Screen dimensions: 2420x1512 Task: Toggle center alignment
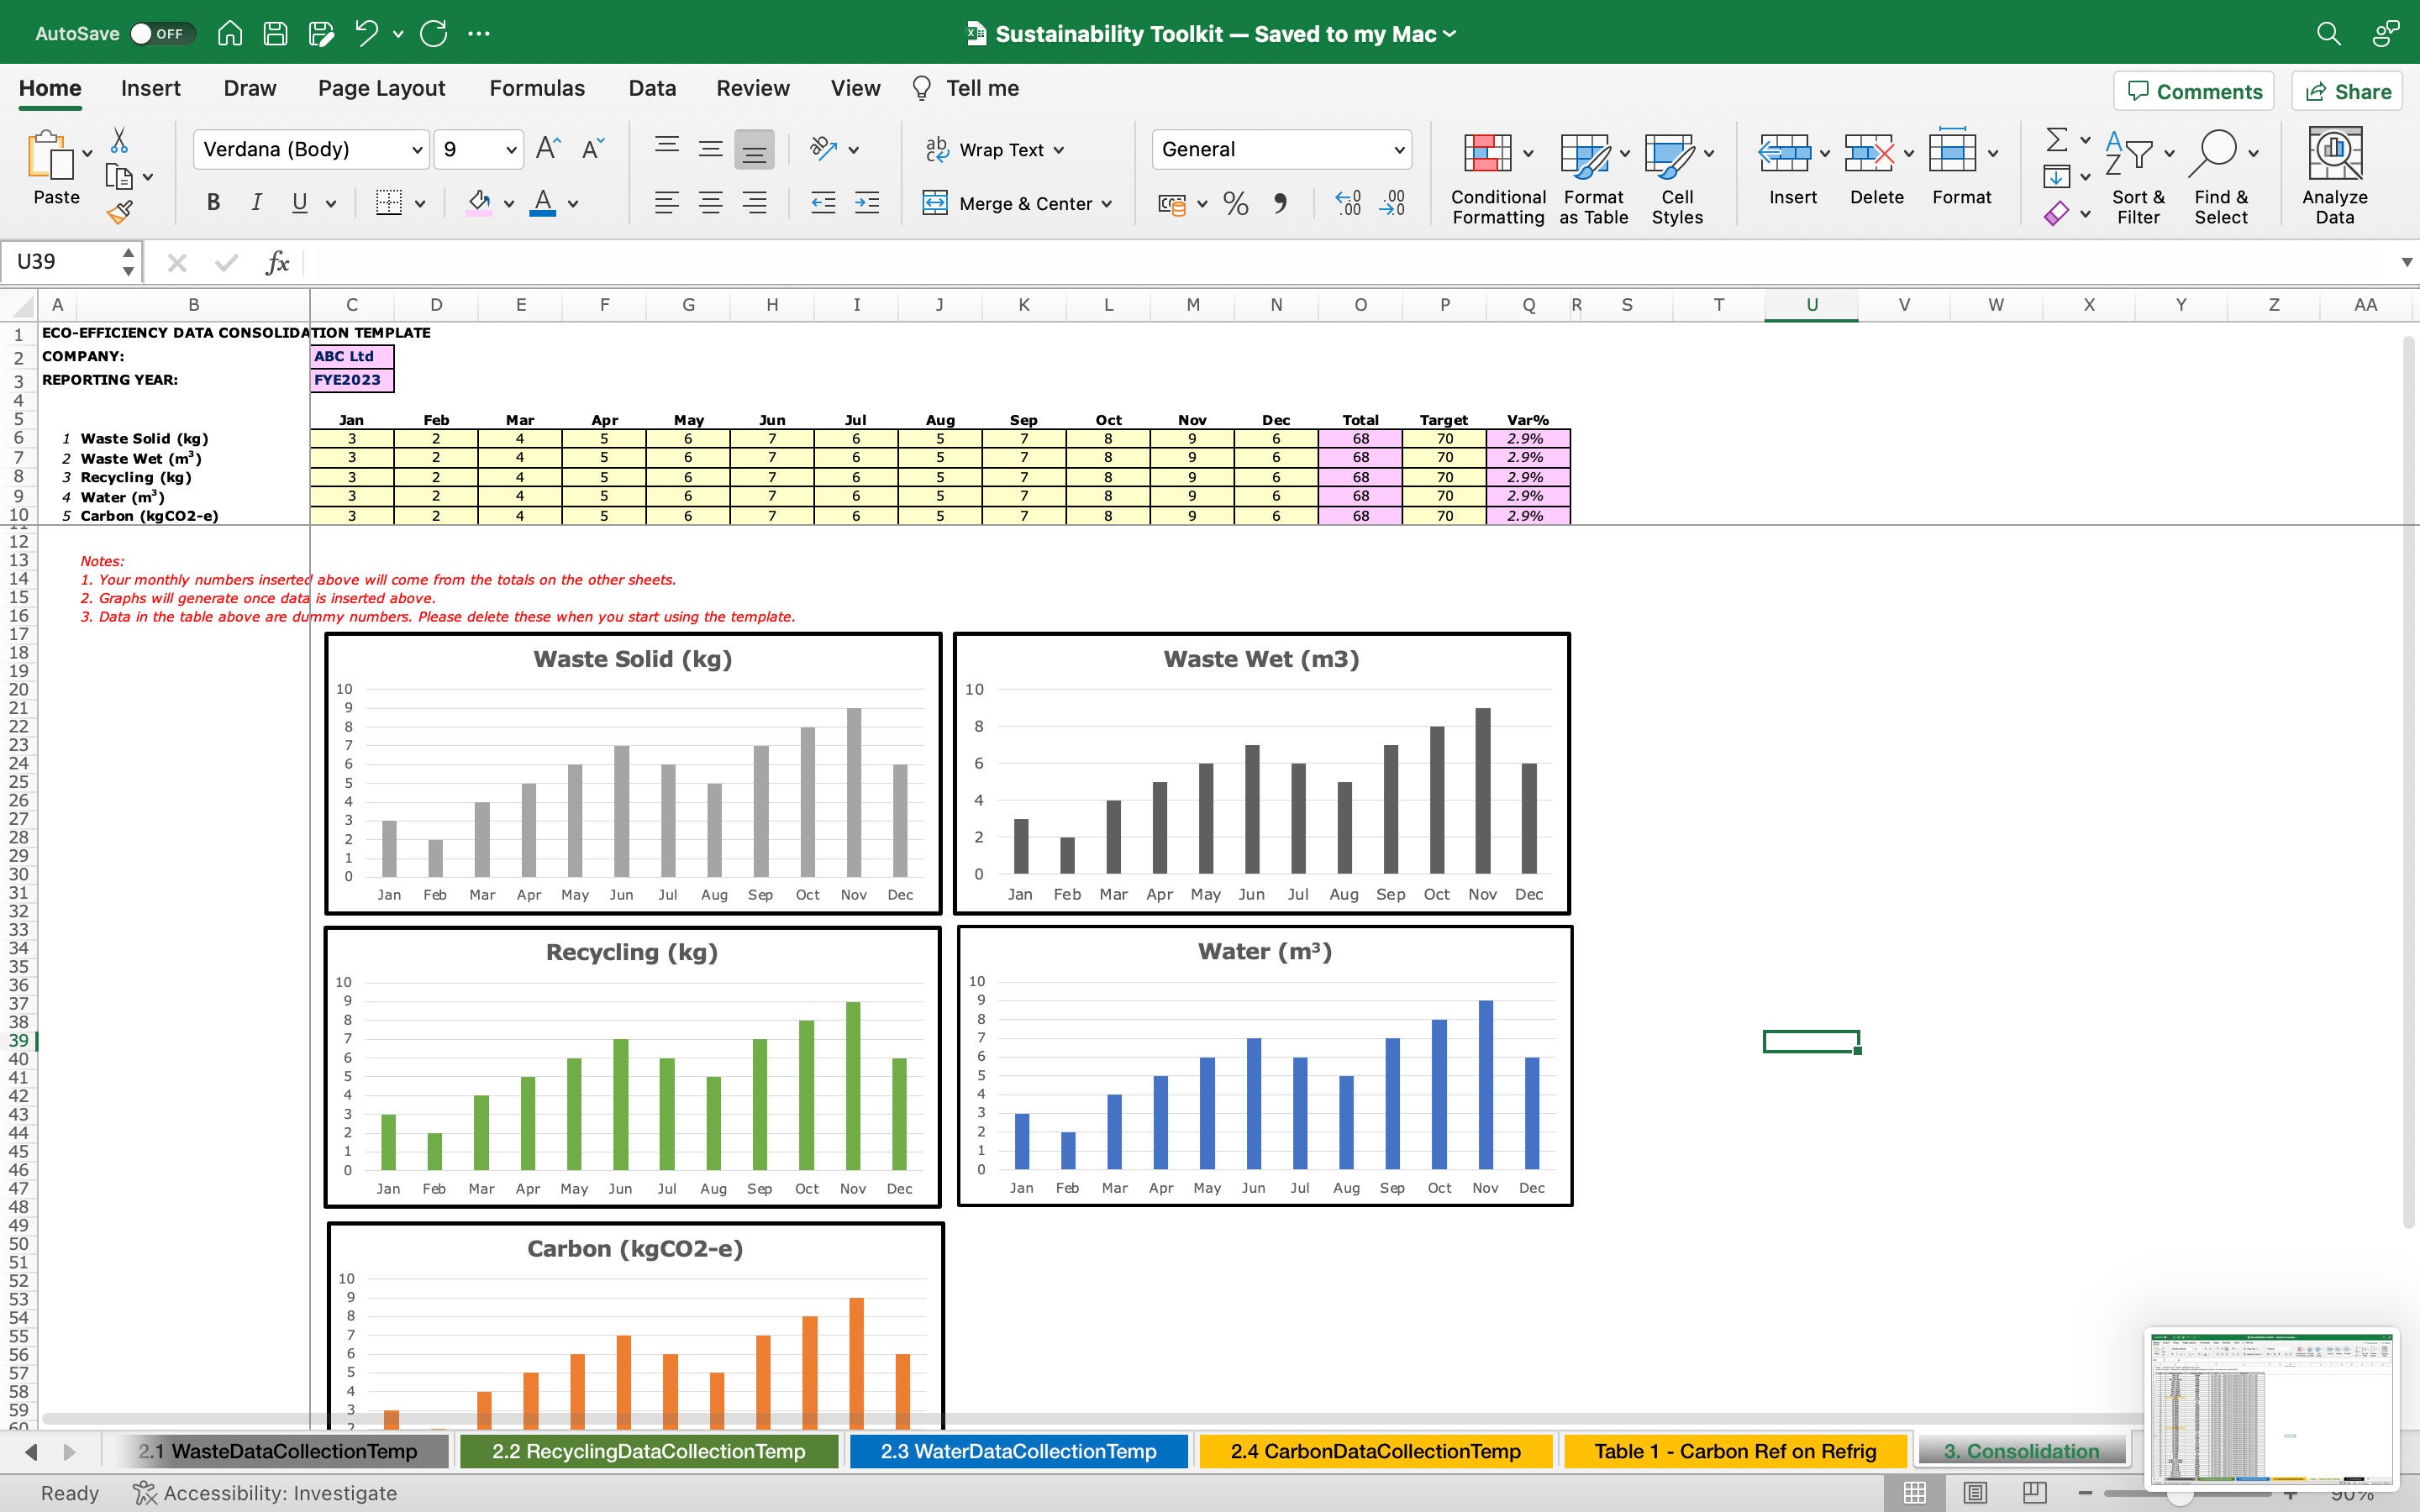pos(711,203)
